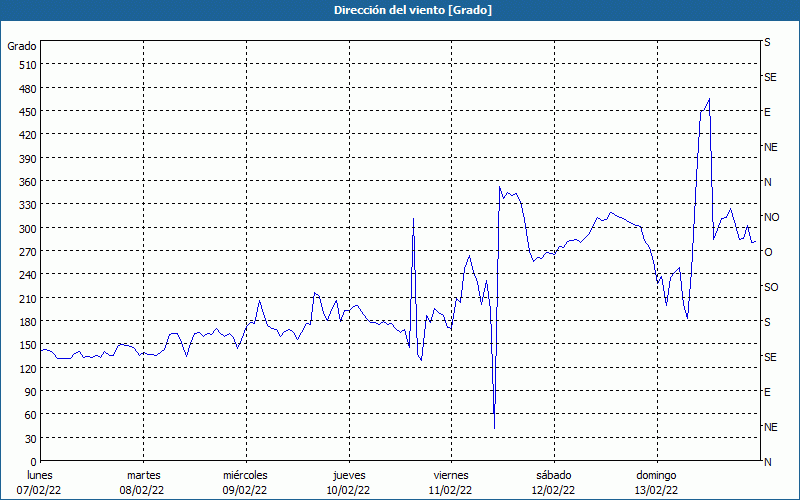Click the y-axis value 450

28,112
